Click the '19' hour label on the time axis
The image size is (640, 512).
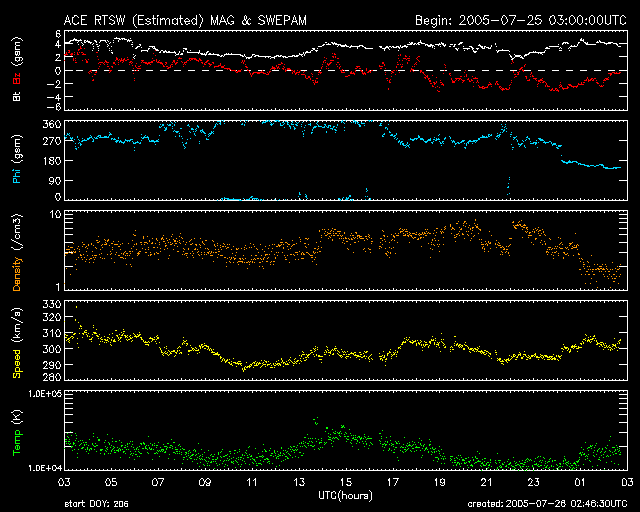tap(440, 483)
